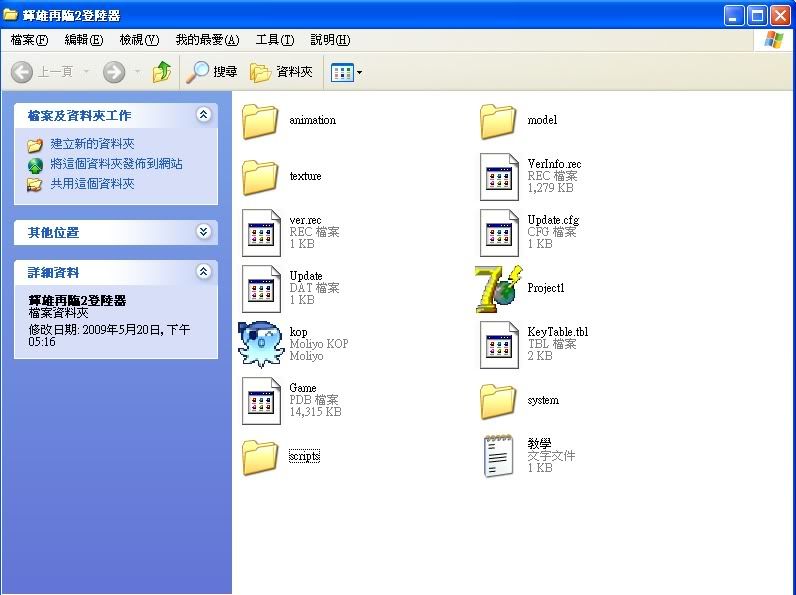Click the Up folder toolbar icon
This screenshot has width=796, height=595.
point(162,72)
